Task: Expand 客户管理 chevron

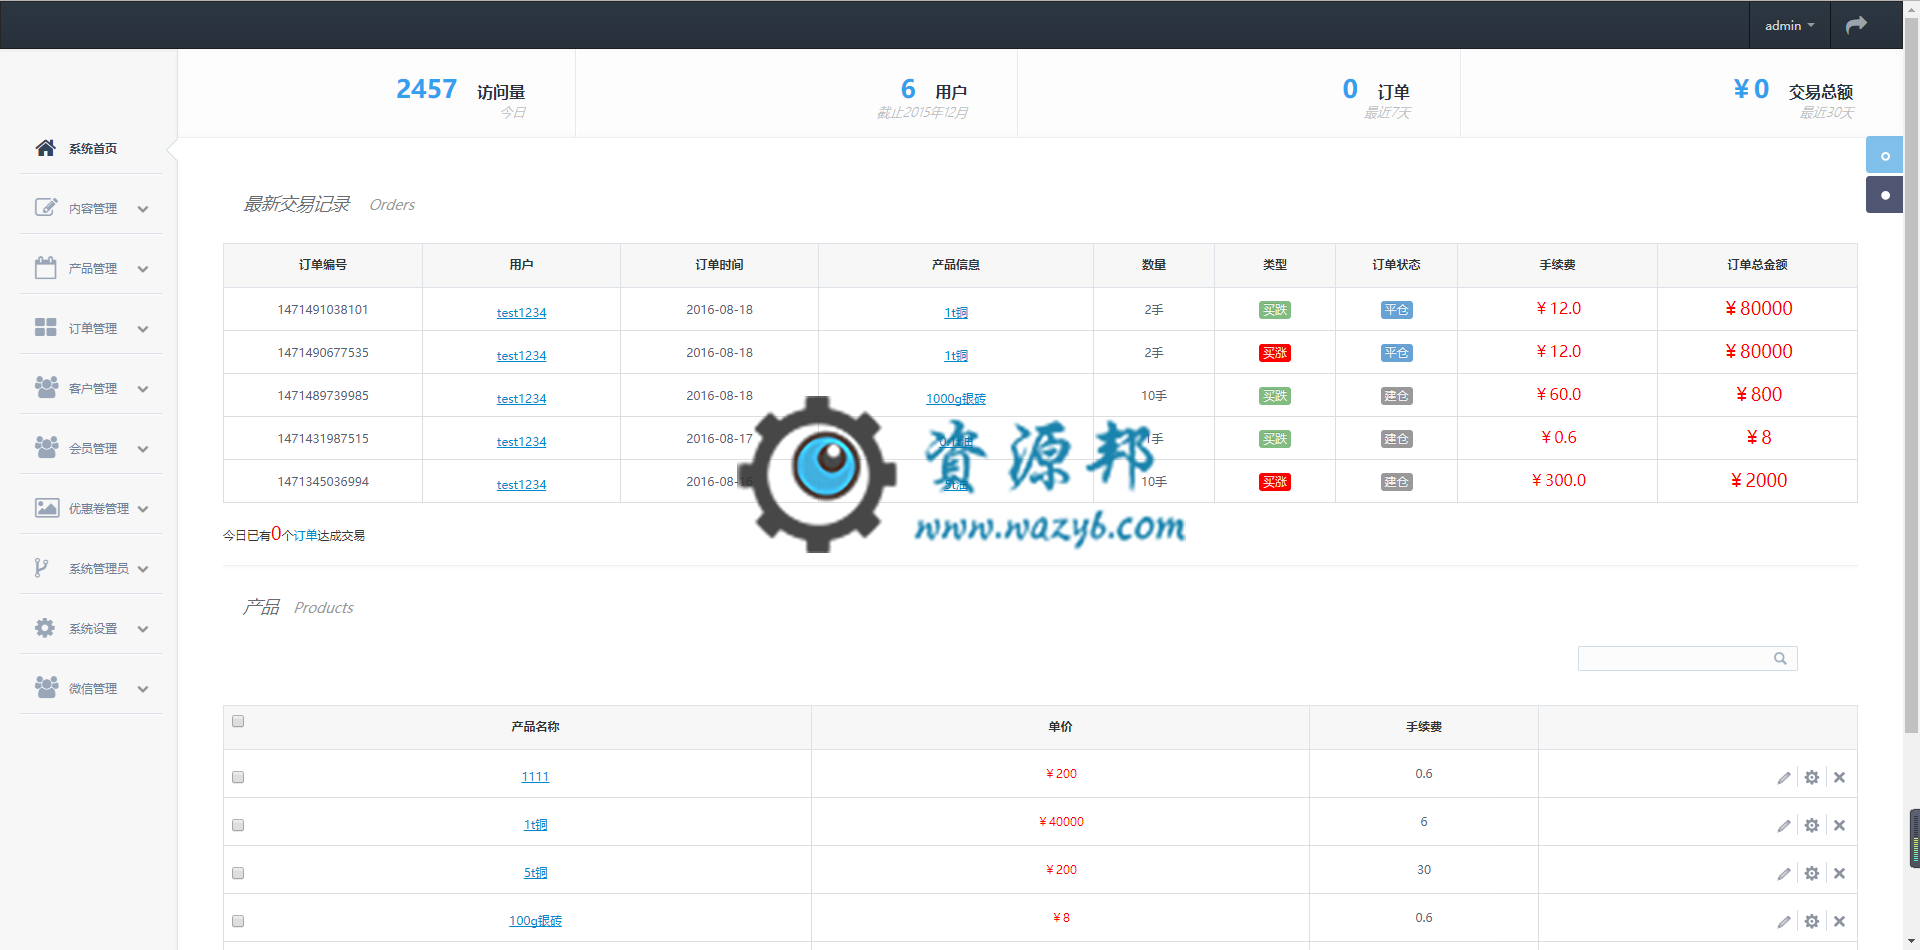Action: [143, 389]
